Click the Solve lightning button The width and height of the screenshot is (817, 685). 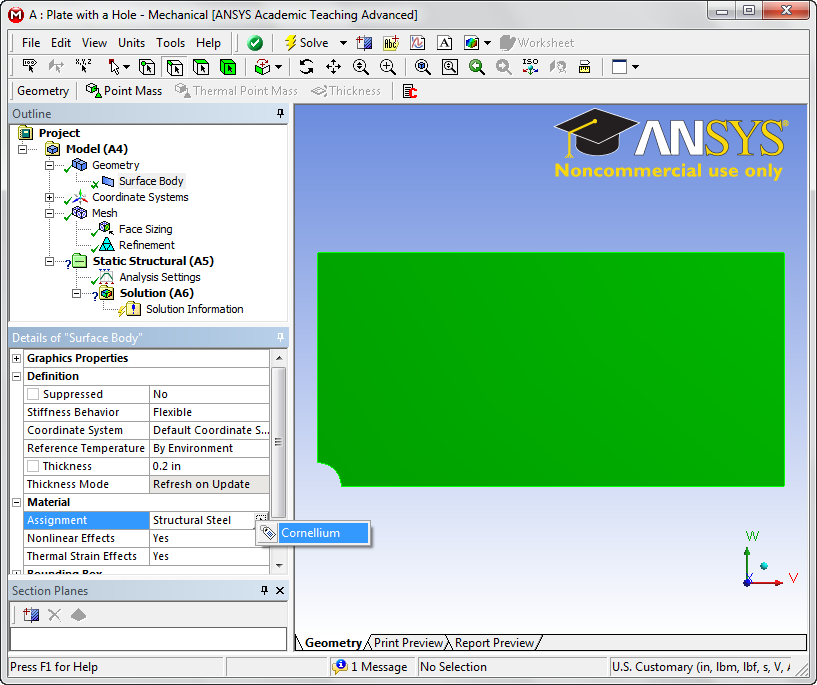[307, 43]
